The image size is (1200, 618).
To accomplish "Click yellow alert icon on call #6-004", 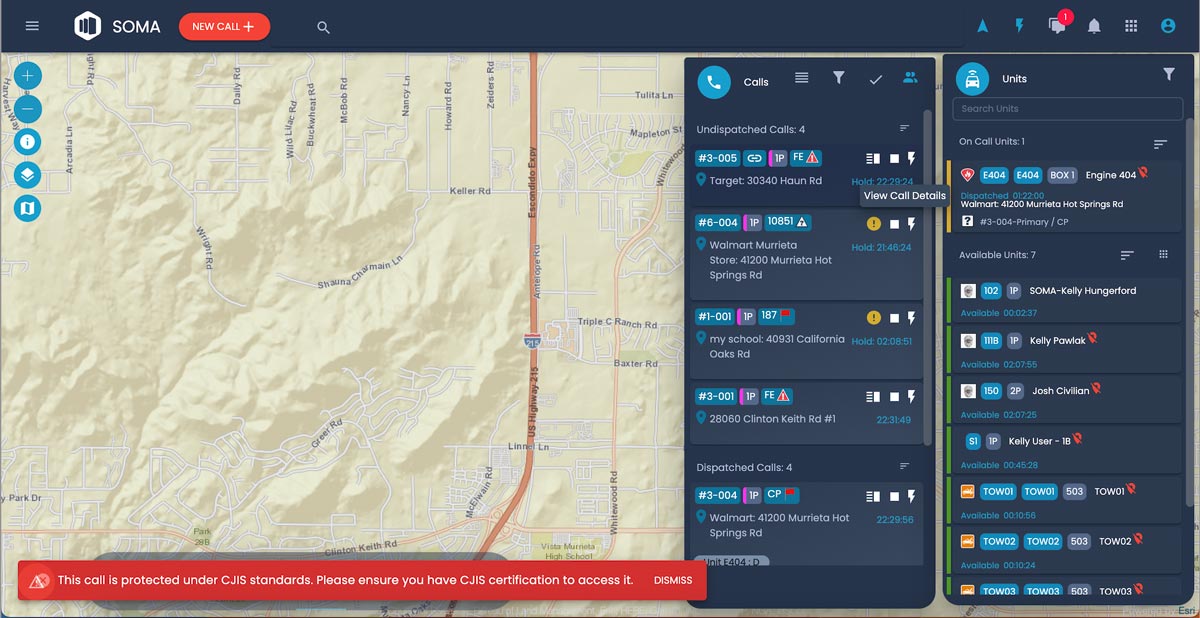I will click(x=873, y=224).
